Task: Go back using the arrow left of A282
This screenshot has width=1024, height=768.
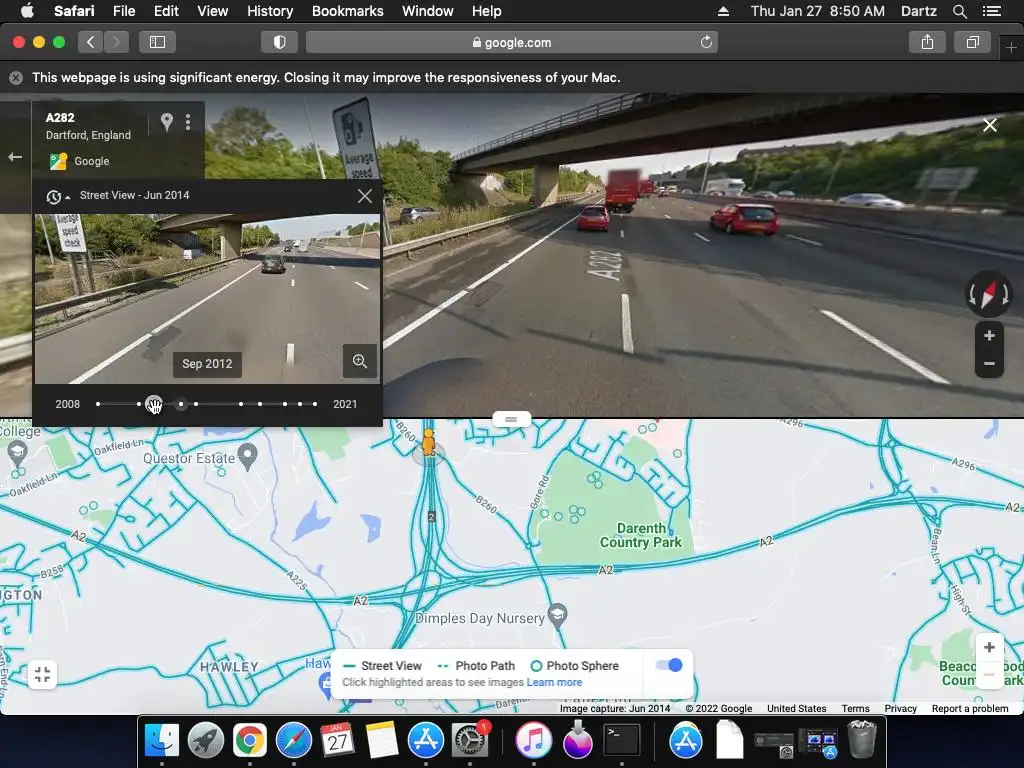Action: pos(15,157)
